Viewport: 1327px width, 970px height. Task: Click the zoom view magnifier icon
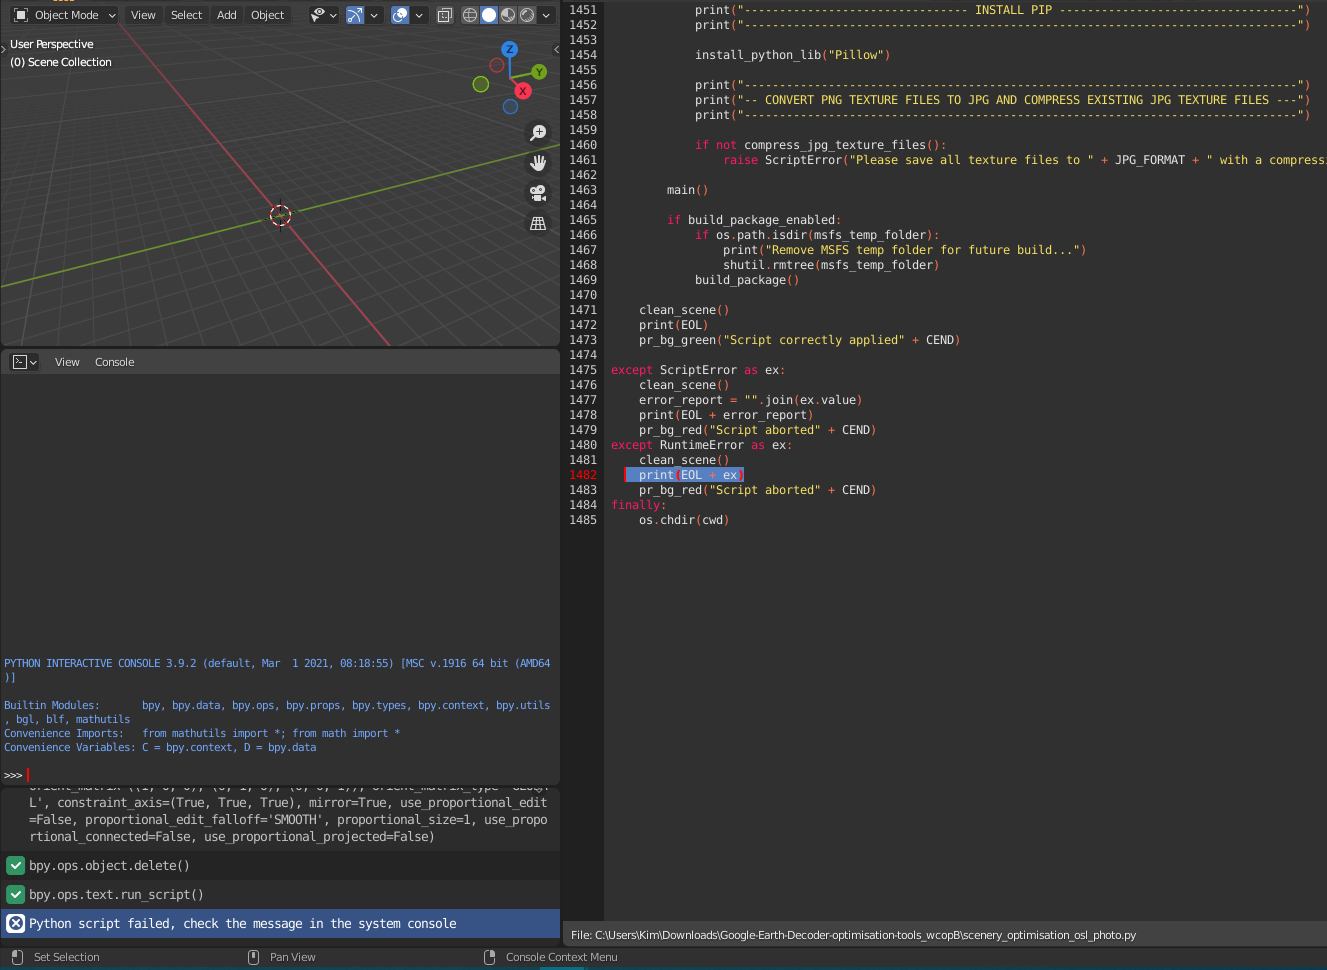538,133
